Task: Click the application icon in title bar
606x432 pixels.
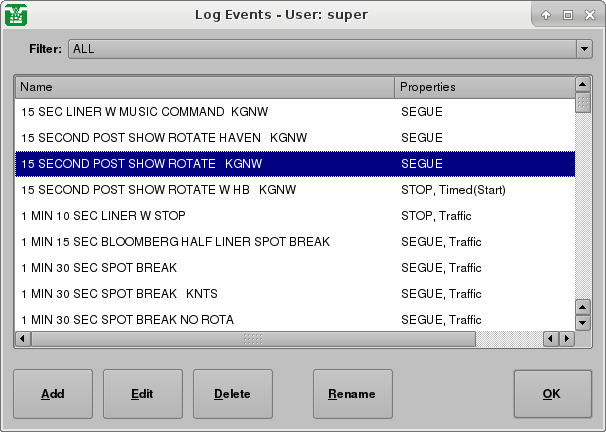Action: point(16,15)
